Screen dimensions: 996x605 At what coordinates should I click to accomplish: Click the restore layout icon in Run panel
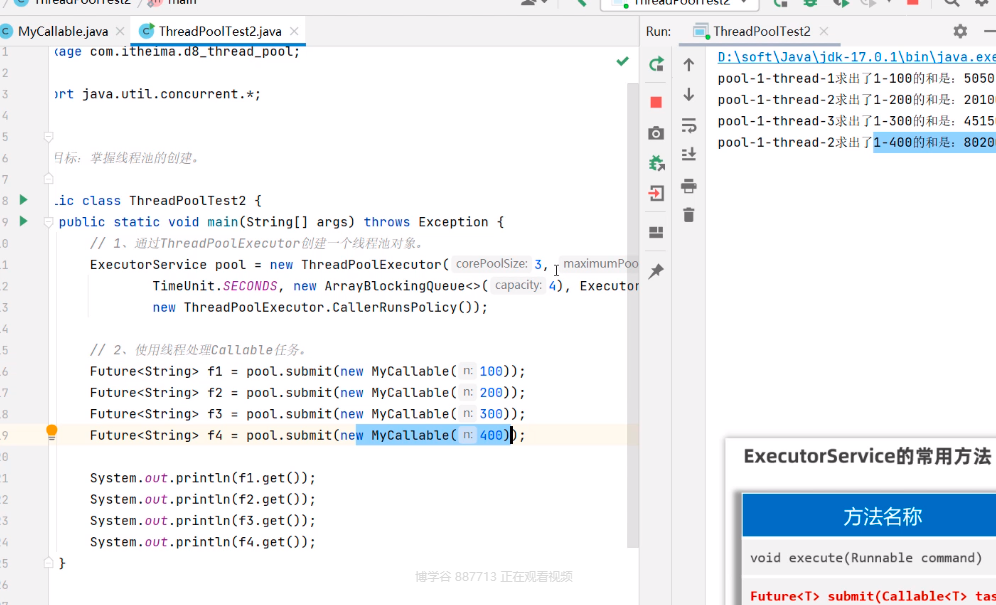pos(656,233)
